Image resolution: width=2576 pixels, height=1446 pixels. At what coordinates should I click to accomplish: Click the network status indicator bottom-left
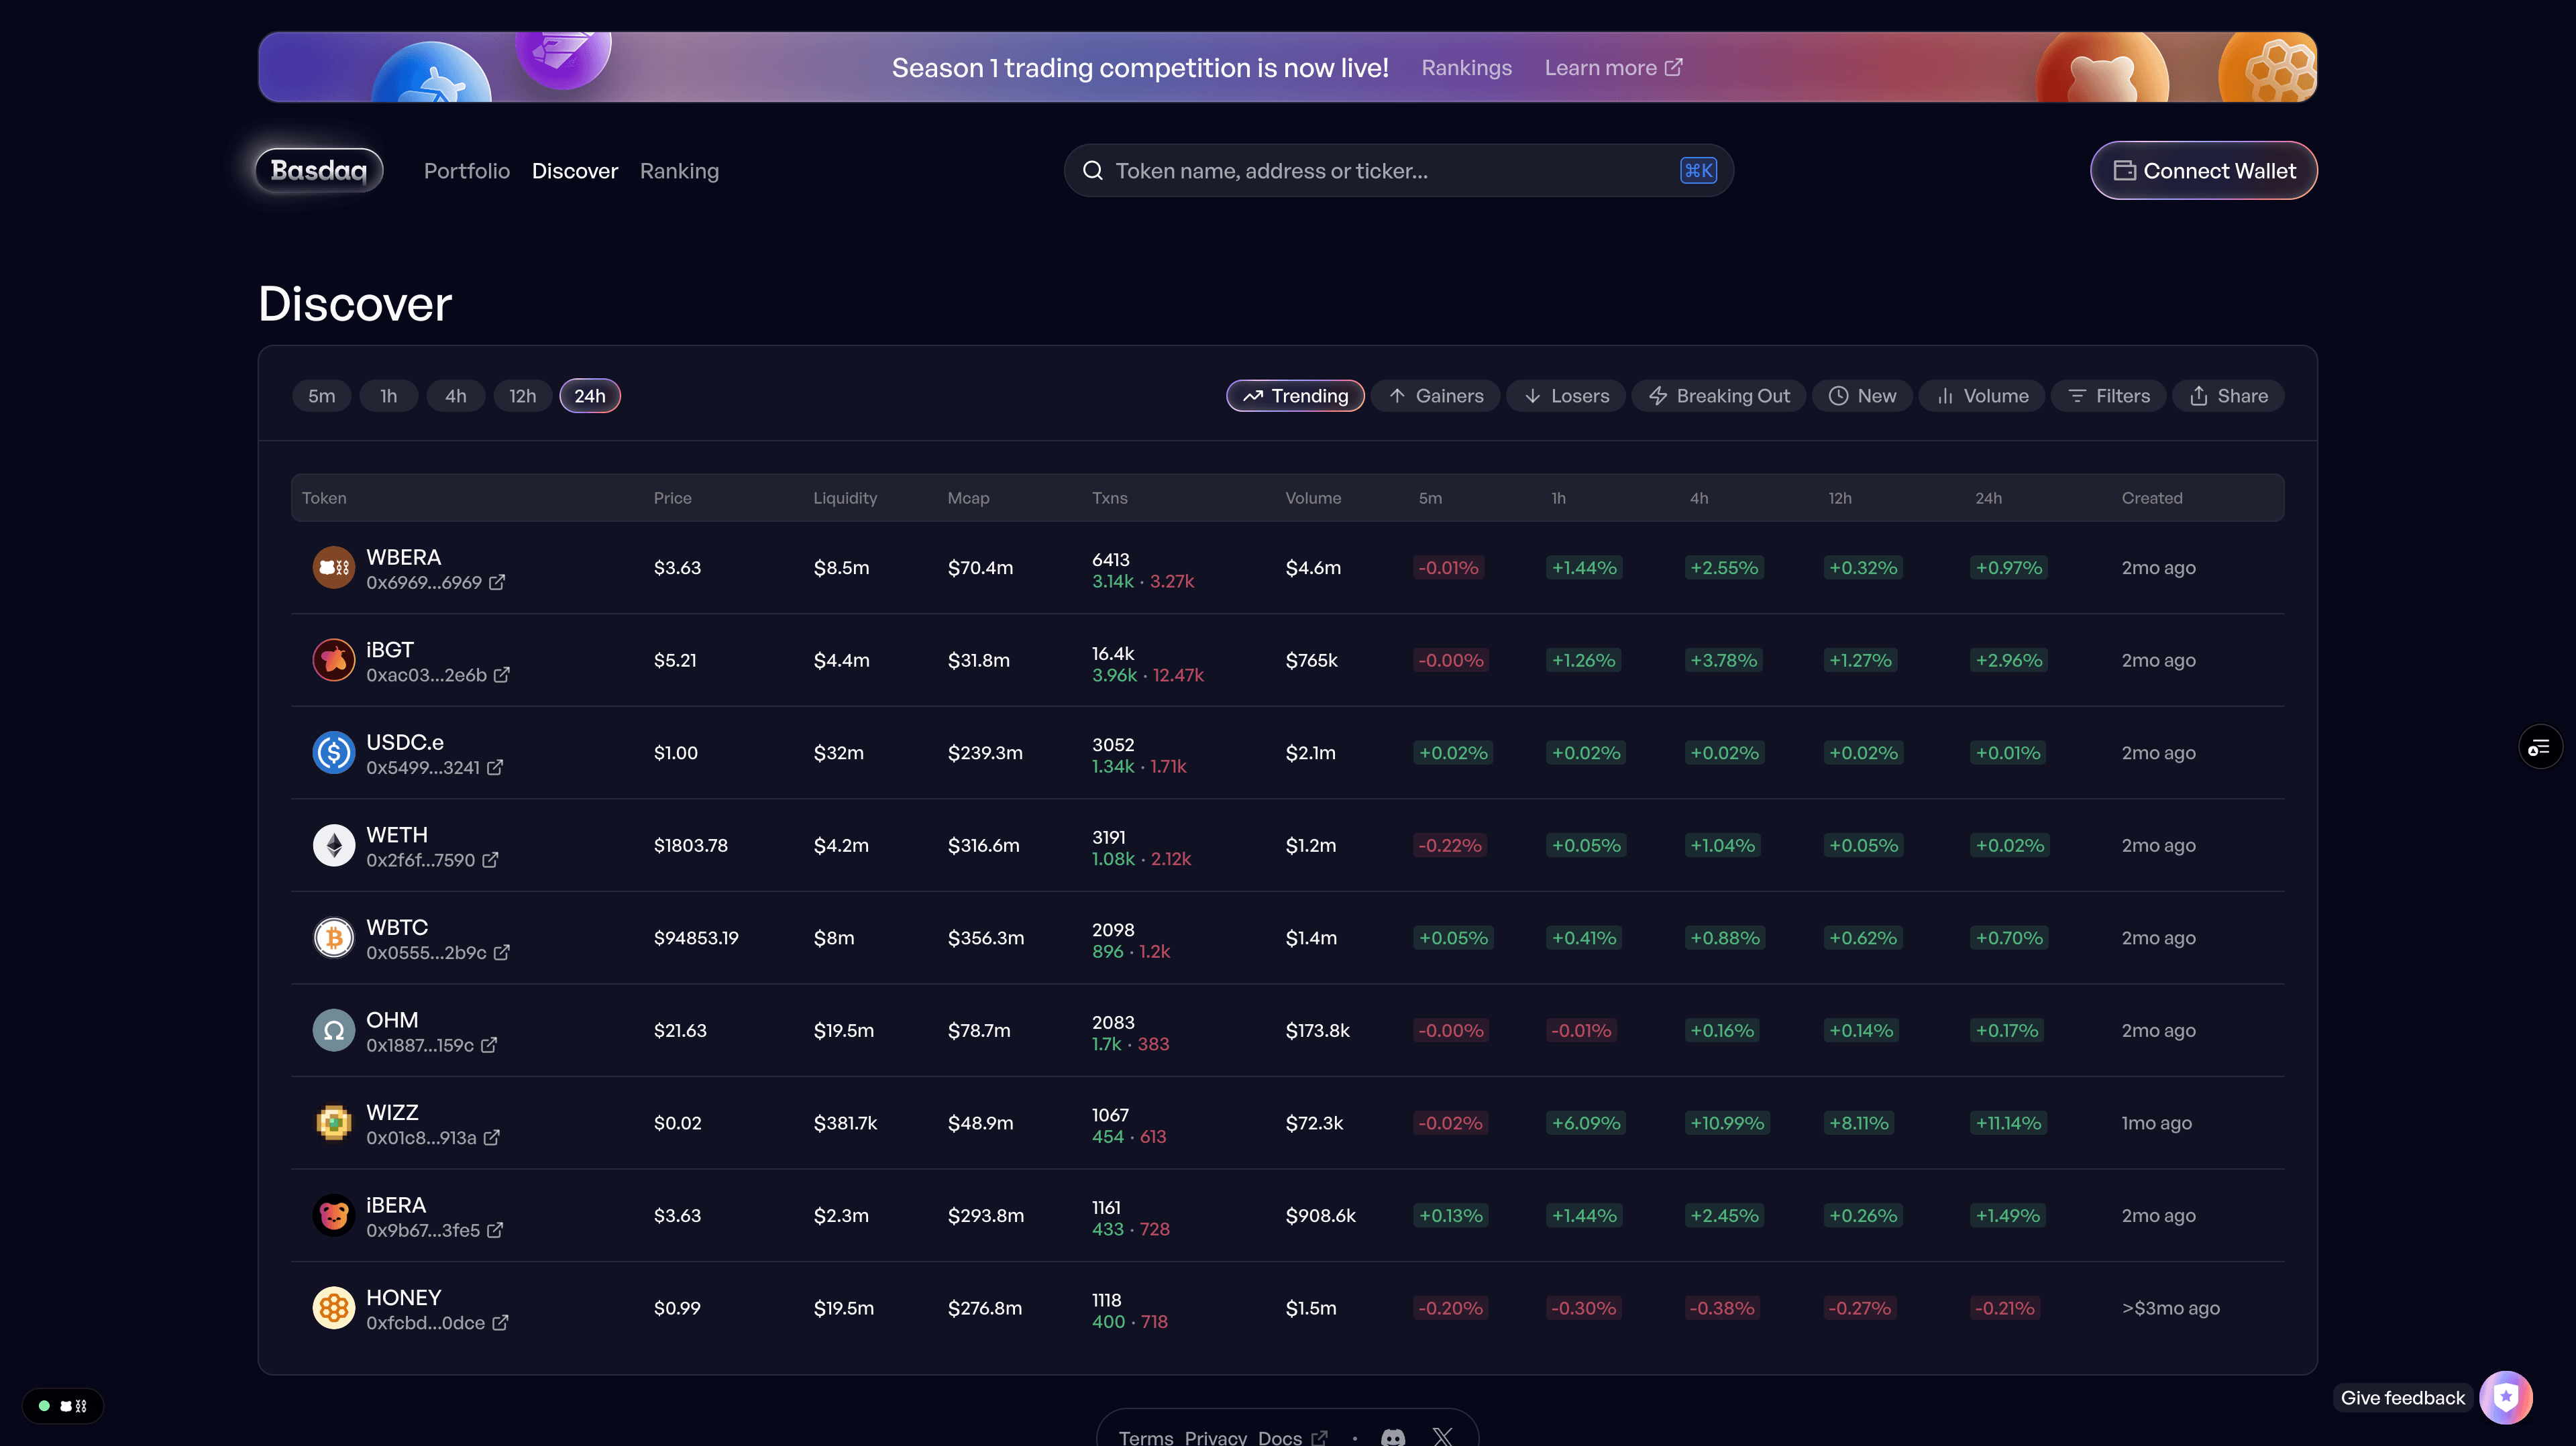pyautogui.click(x=62, y=1406)
